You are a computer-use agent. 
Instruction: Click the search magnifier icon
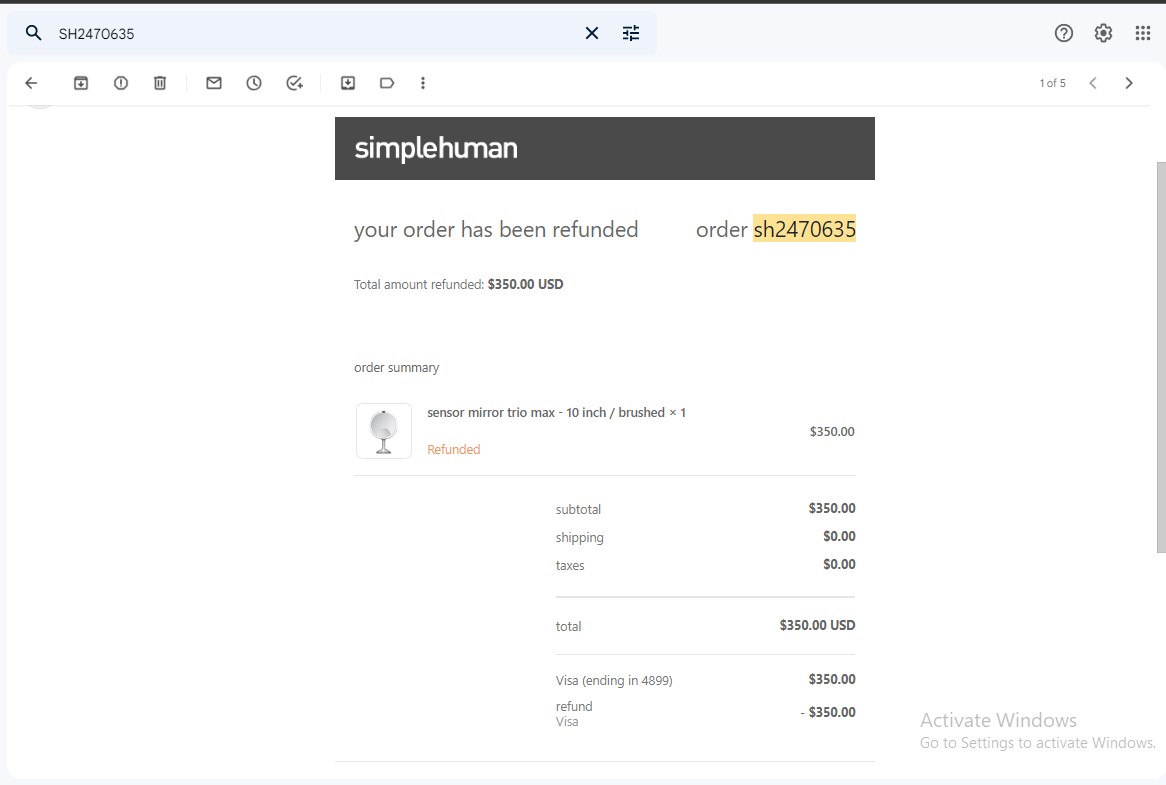coord(33,33)
